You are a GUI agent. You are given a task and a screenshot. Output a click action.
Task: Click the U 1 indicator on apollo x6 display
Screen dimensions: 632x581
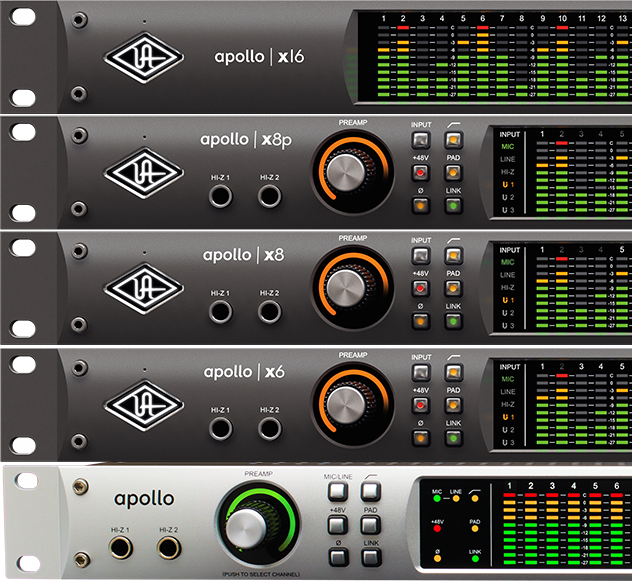tap(507, 417)
